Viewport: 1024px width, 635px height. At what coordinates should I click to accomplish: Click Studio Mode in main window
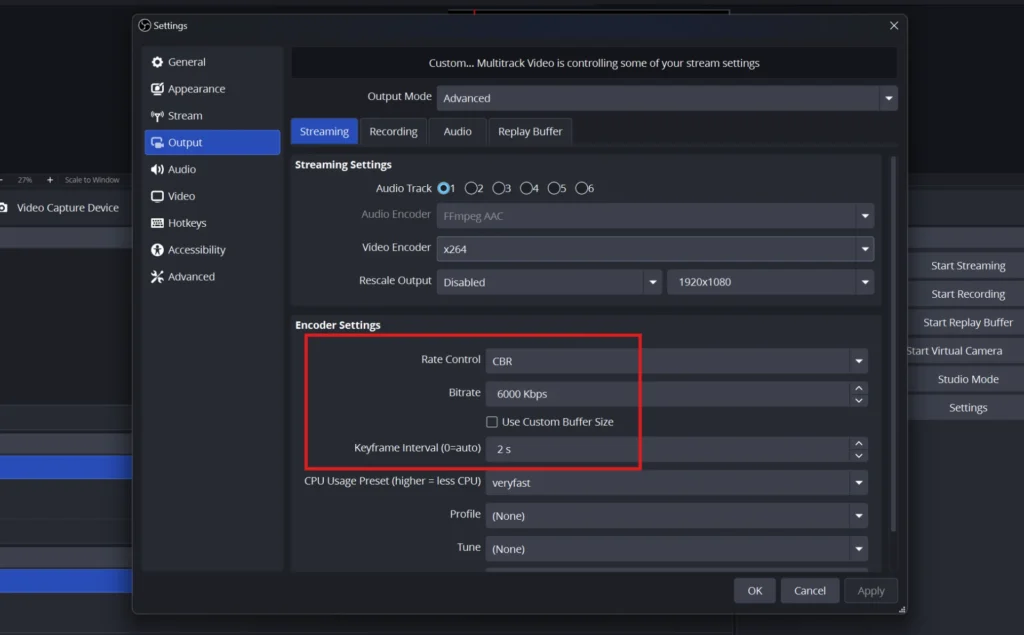click(x=967, y=380)
